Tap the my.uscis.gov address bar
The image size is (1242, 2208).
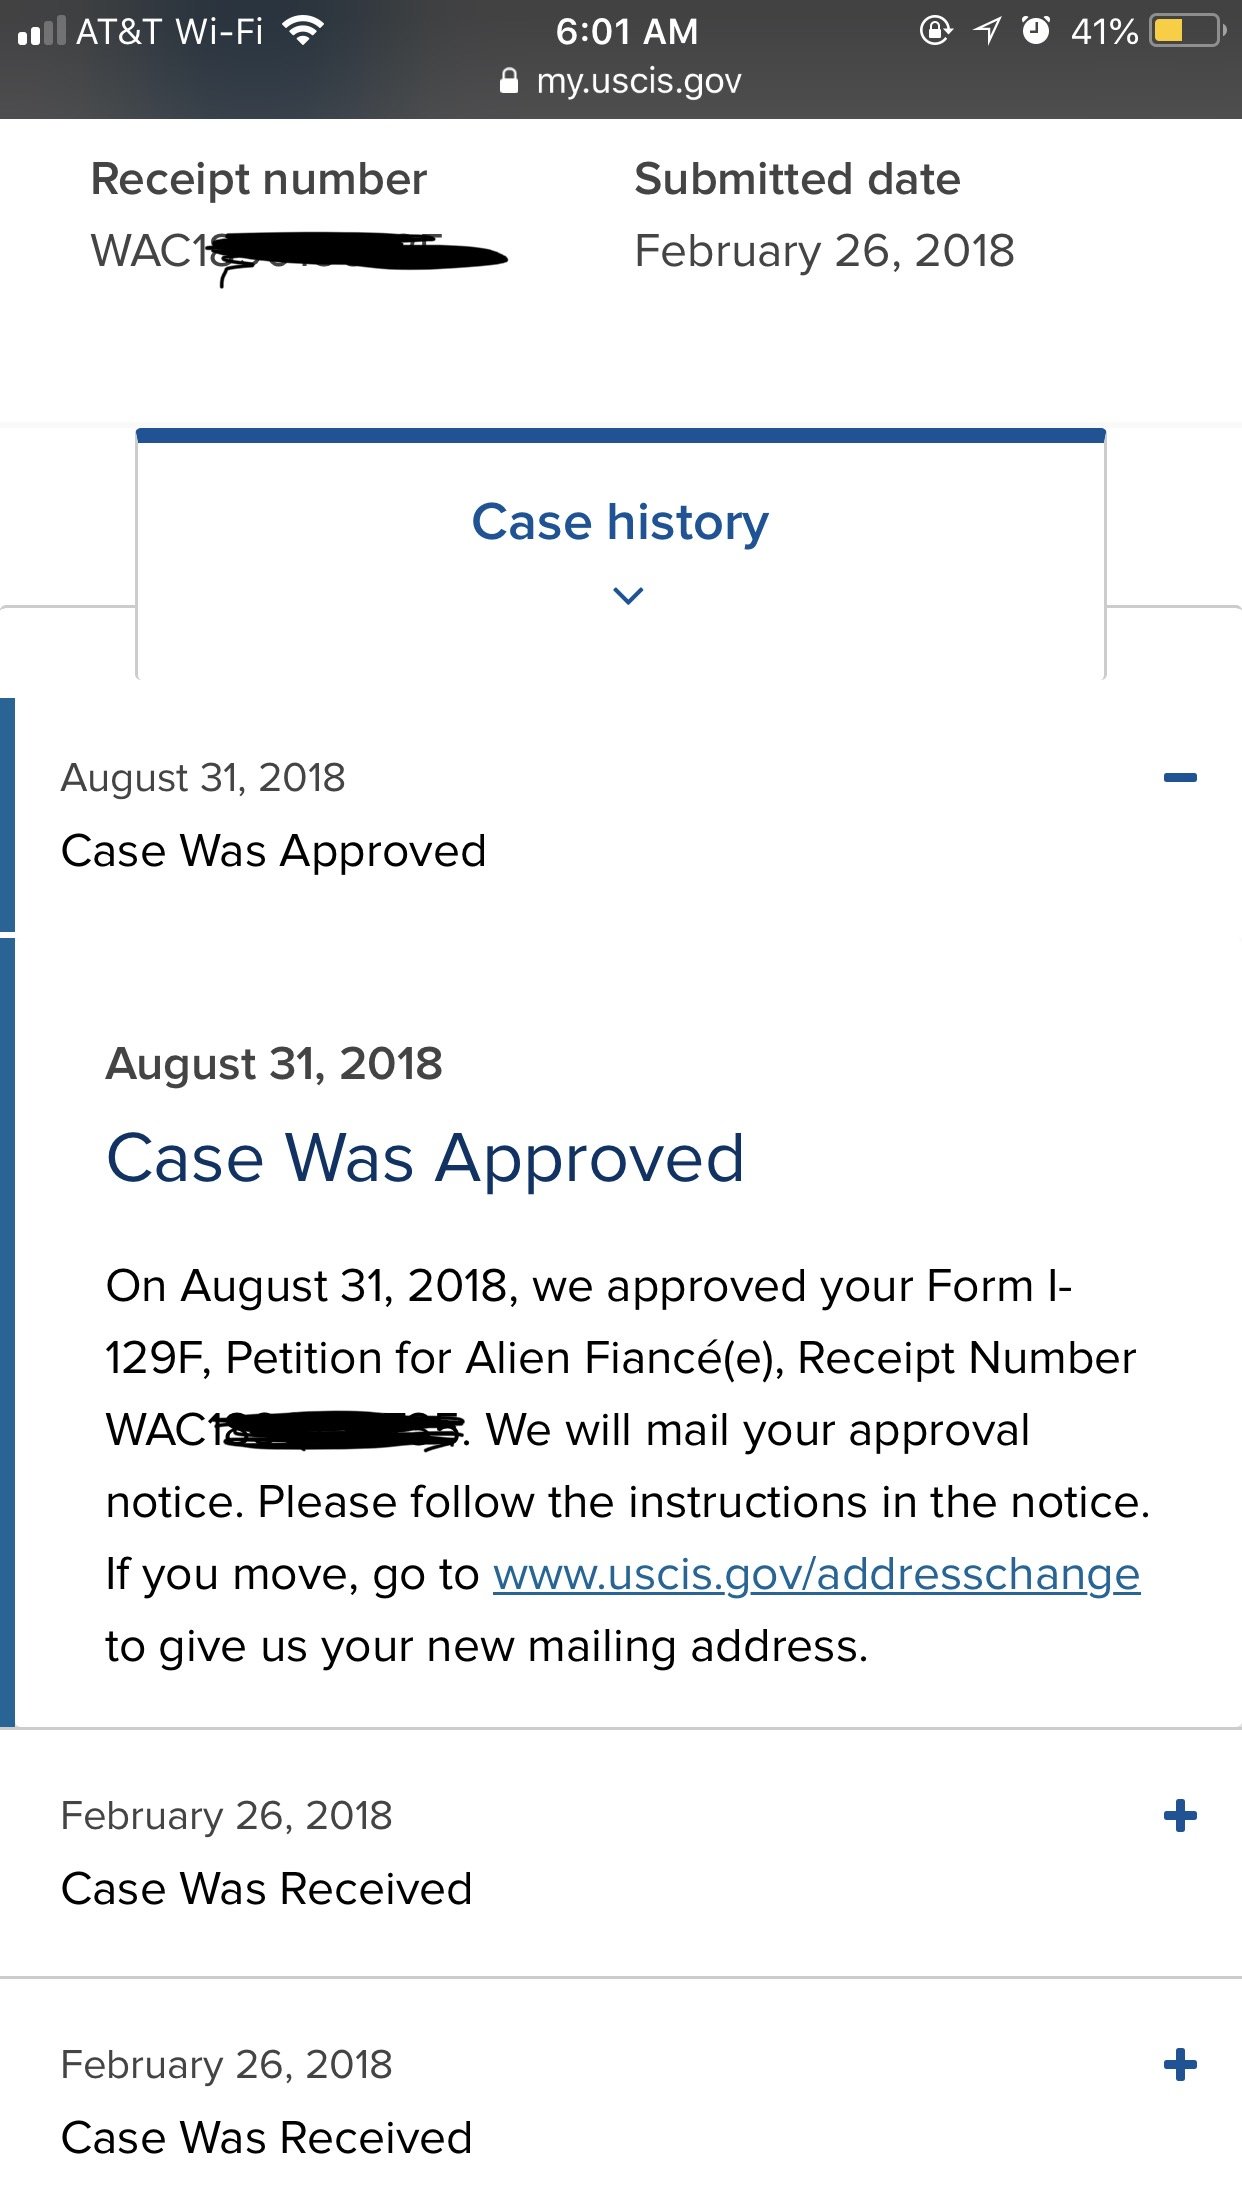[638, 81]
